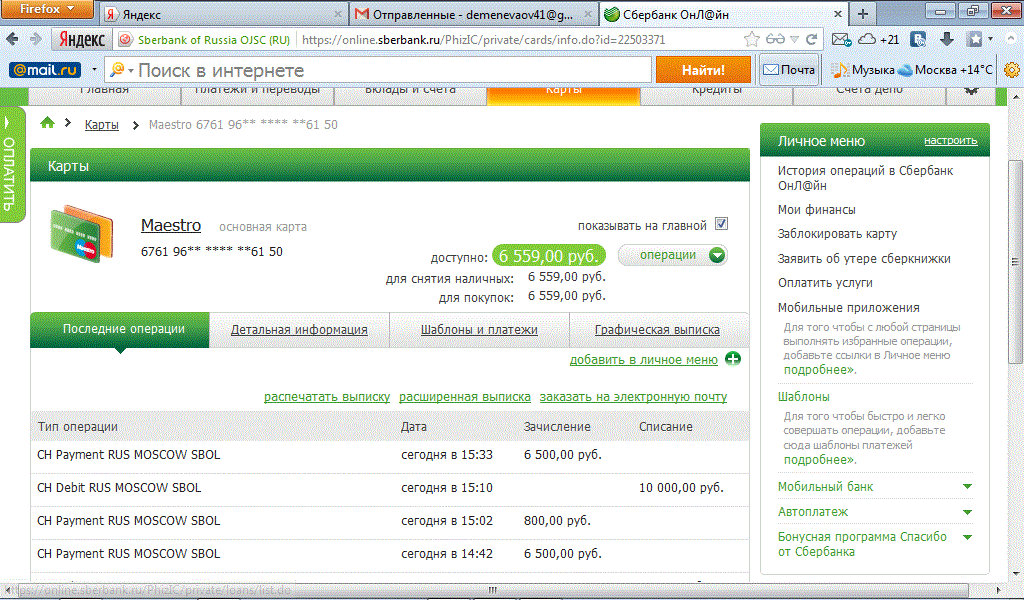
Task: Click распечатать выписку link
Action: 327,396
